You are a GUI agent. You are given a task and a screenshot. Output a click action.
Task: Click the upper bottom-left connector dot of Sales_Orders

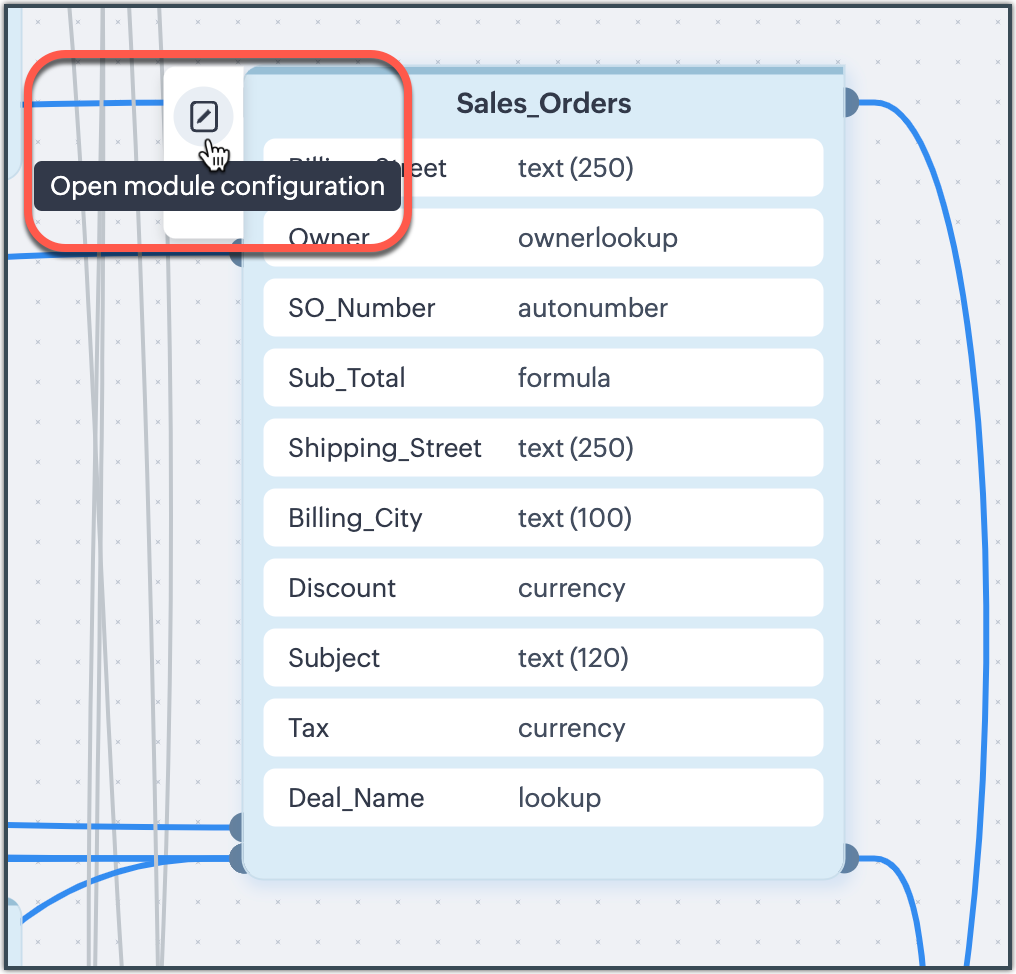coord(238,827)
